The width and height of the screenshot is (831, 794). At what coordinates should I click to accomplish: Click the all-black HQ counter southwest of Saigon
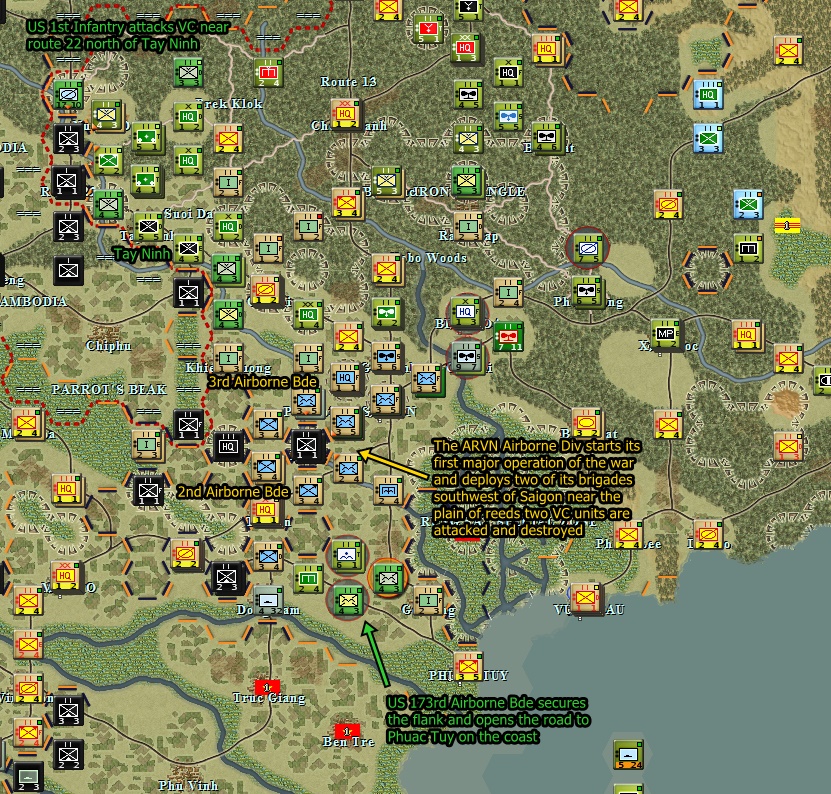tap(228, 447)
